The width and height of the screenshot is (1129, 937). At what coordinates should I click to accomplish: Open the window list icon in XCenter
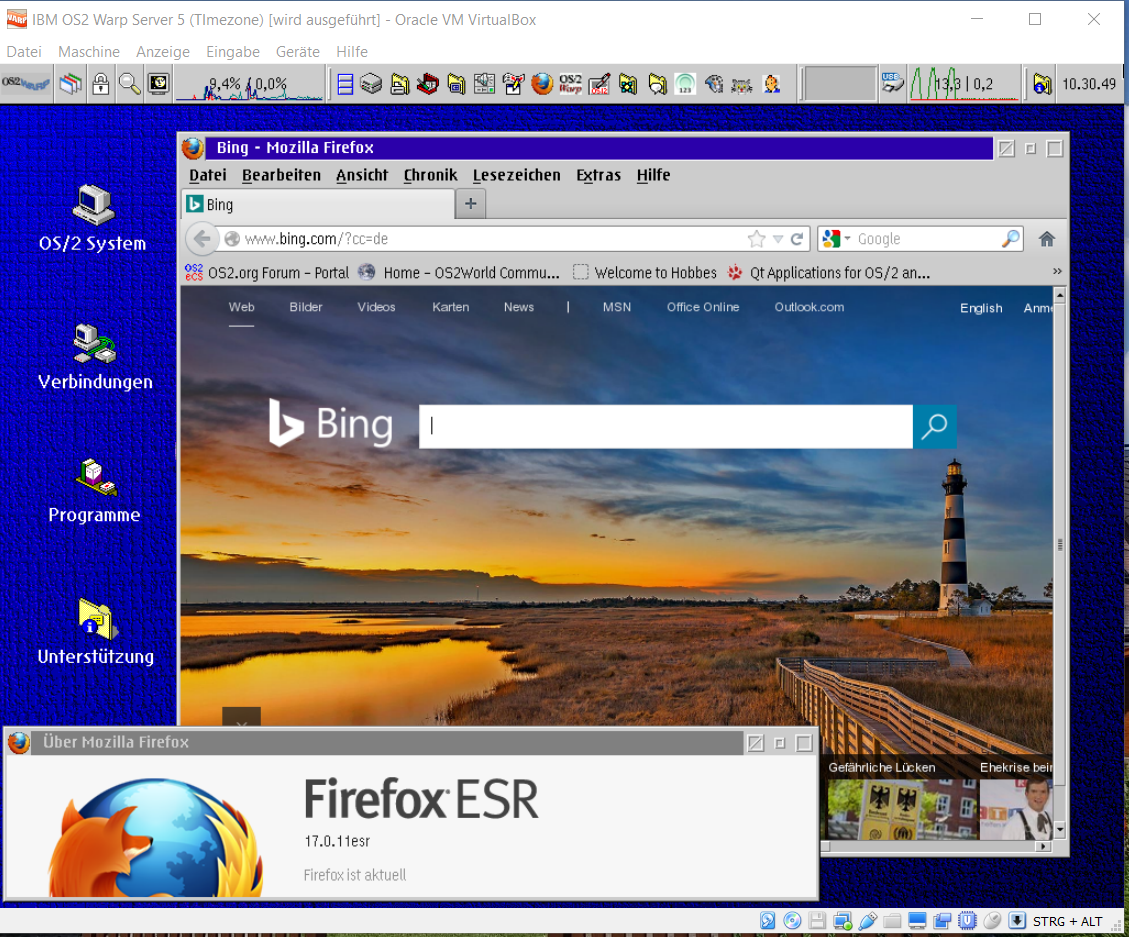[70, 84]
